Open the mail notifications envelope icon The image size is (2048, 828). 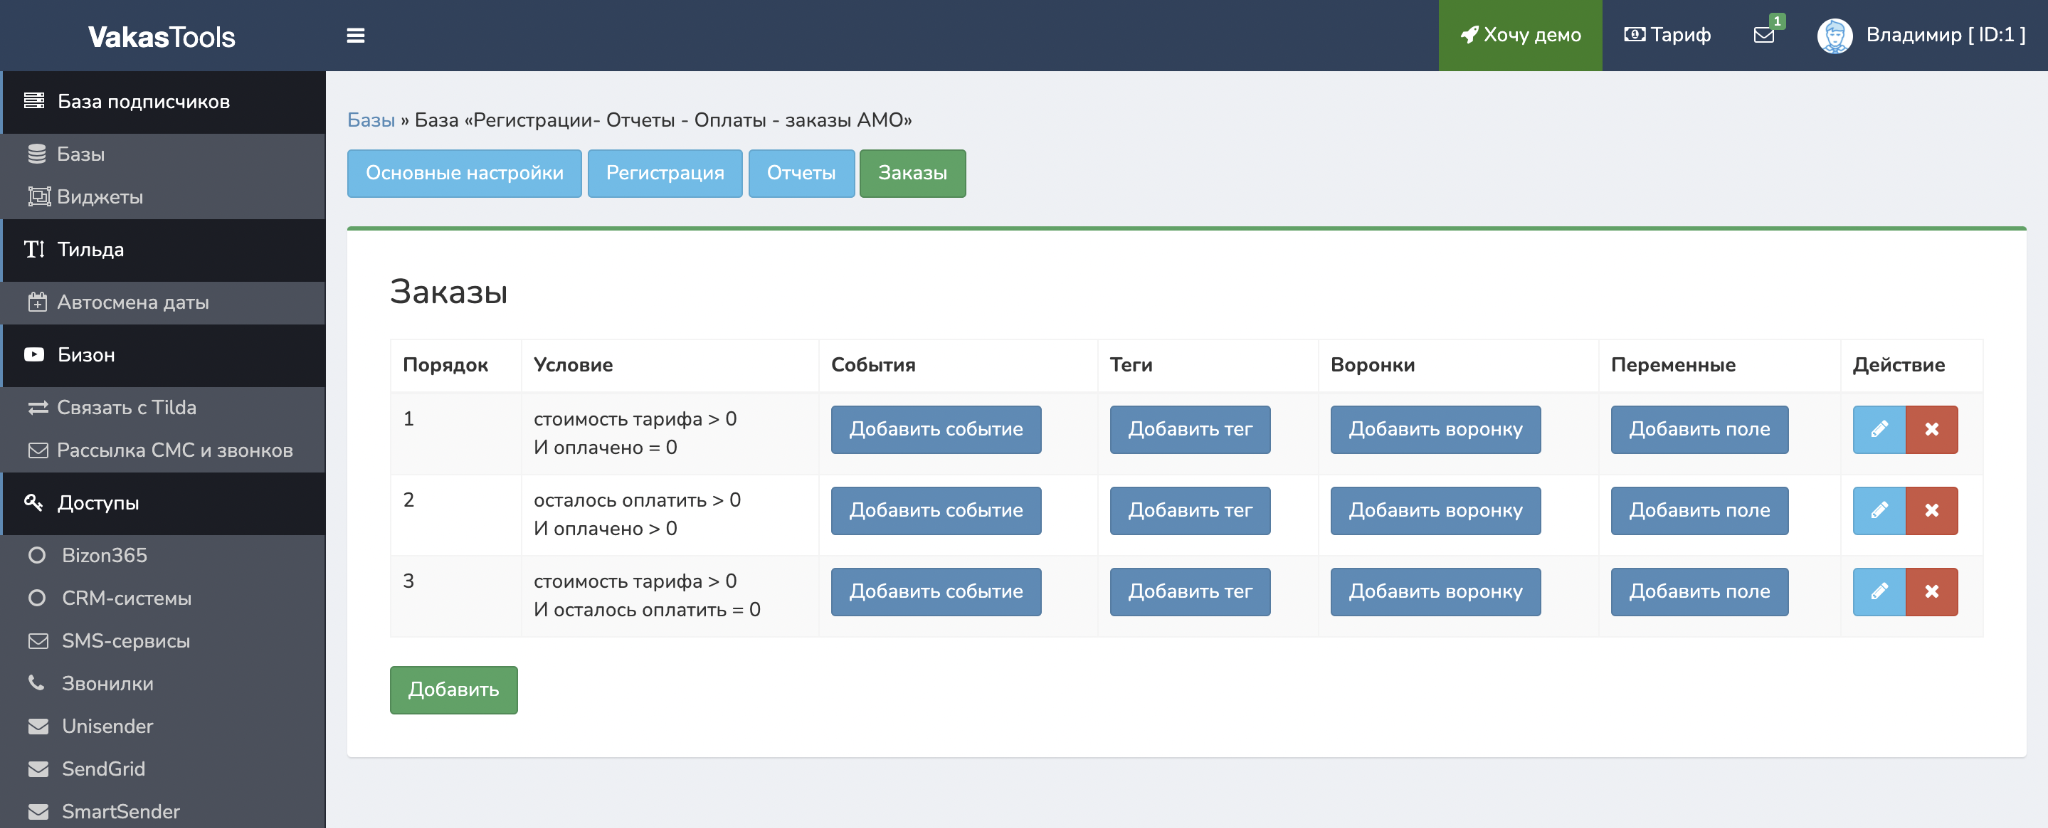[x=1764, y=35]
